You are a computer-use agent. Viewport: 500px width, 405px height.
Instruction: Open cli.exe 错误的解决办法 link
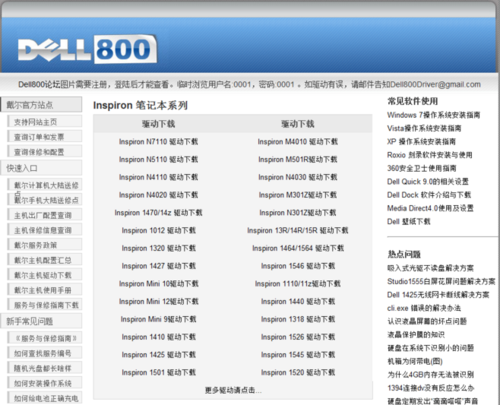(x=424, y=308)
